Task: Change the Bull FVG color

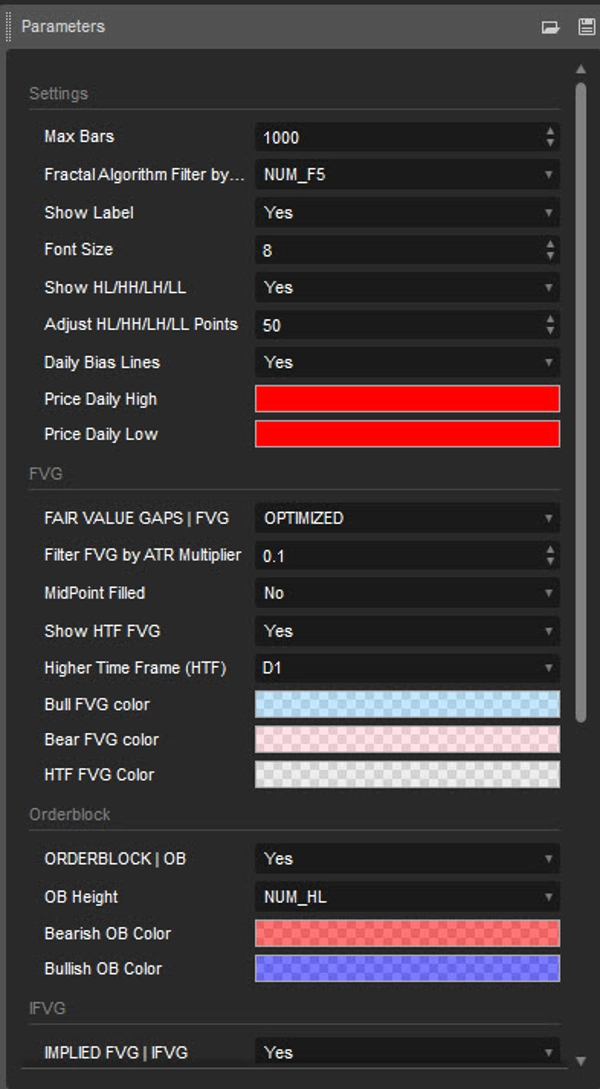Action: 405,704
